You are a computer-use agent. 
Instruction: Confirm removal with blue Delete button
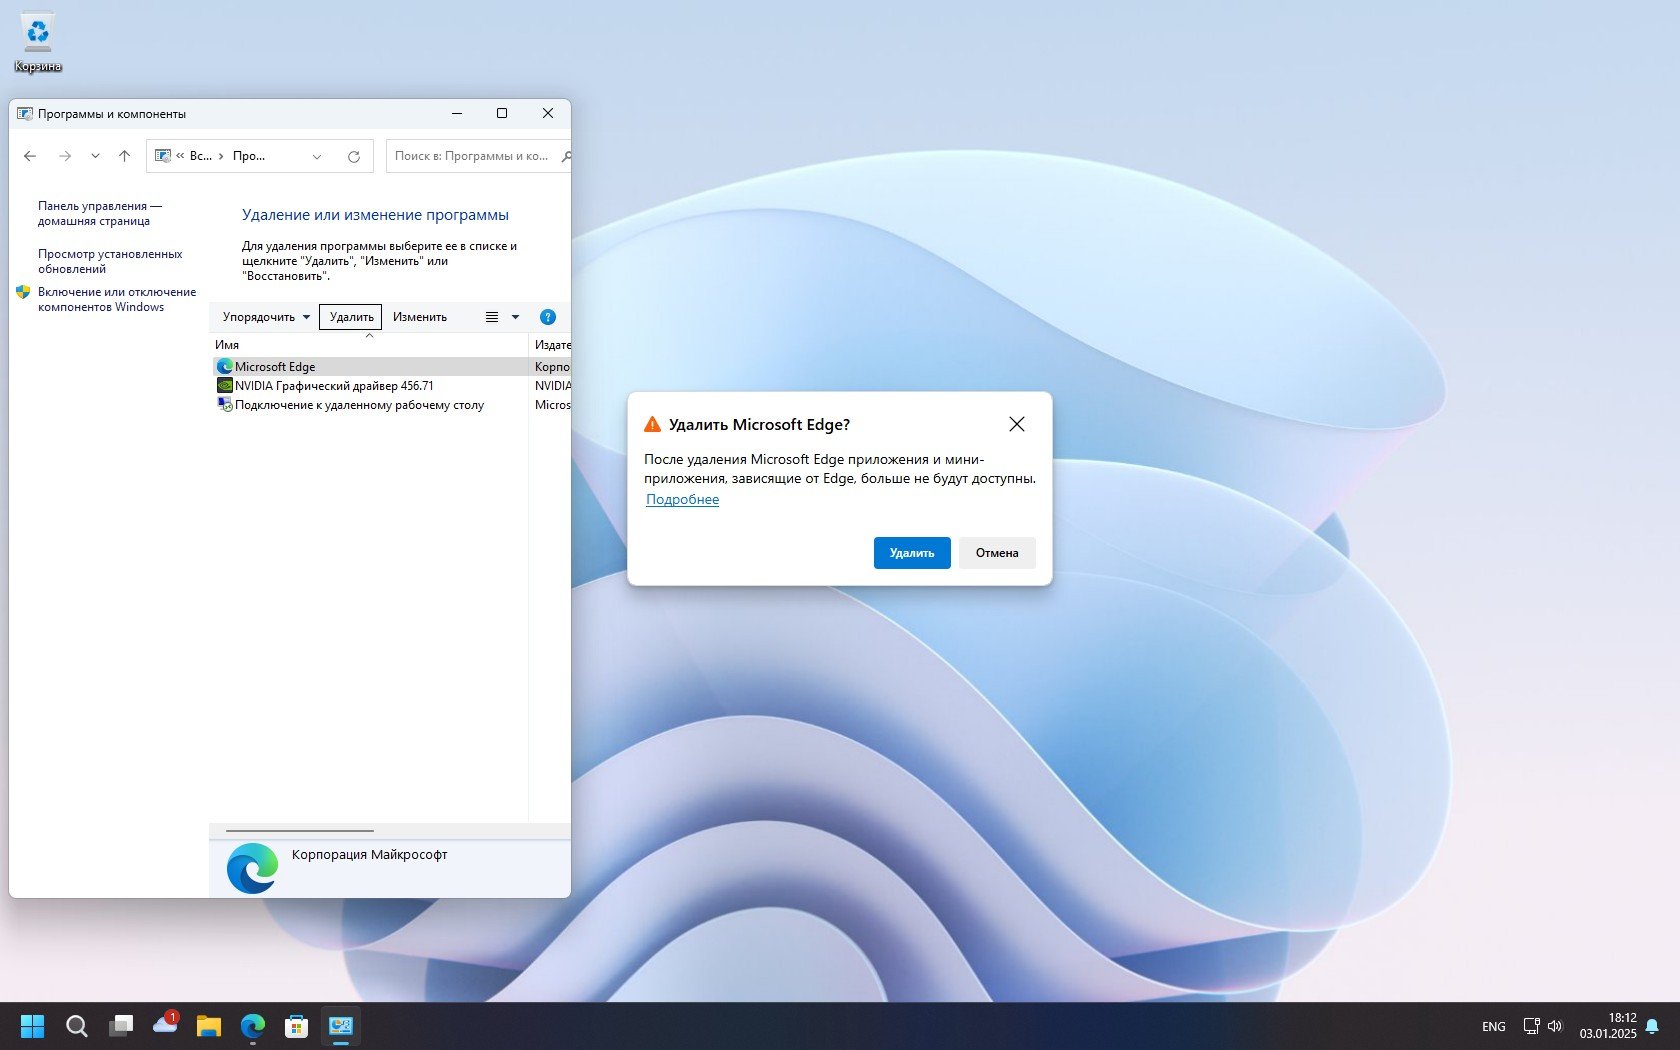coord(911,553)
